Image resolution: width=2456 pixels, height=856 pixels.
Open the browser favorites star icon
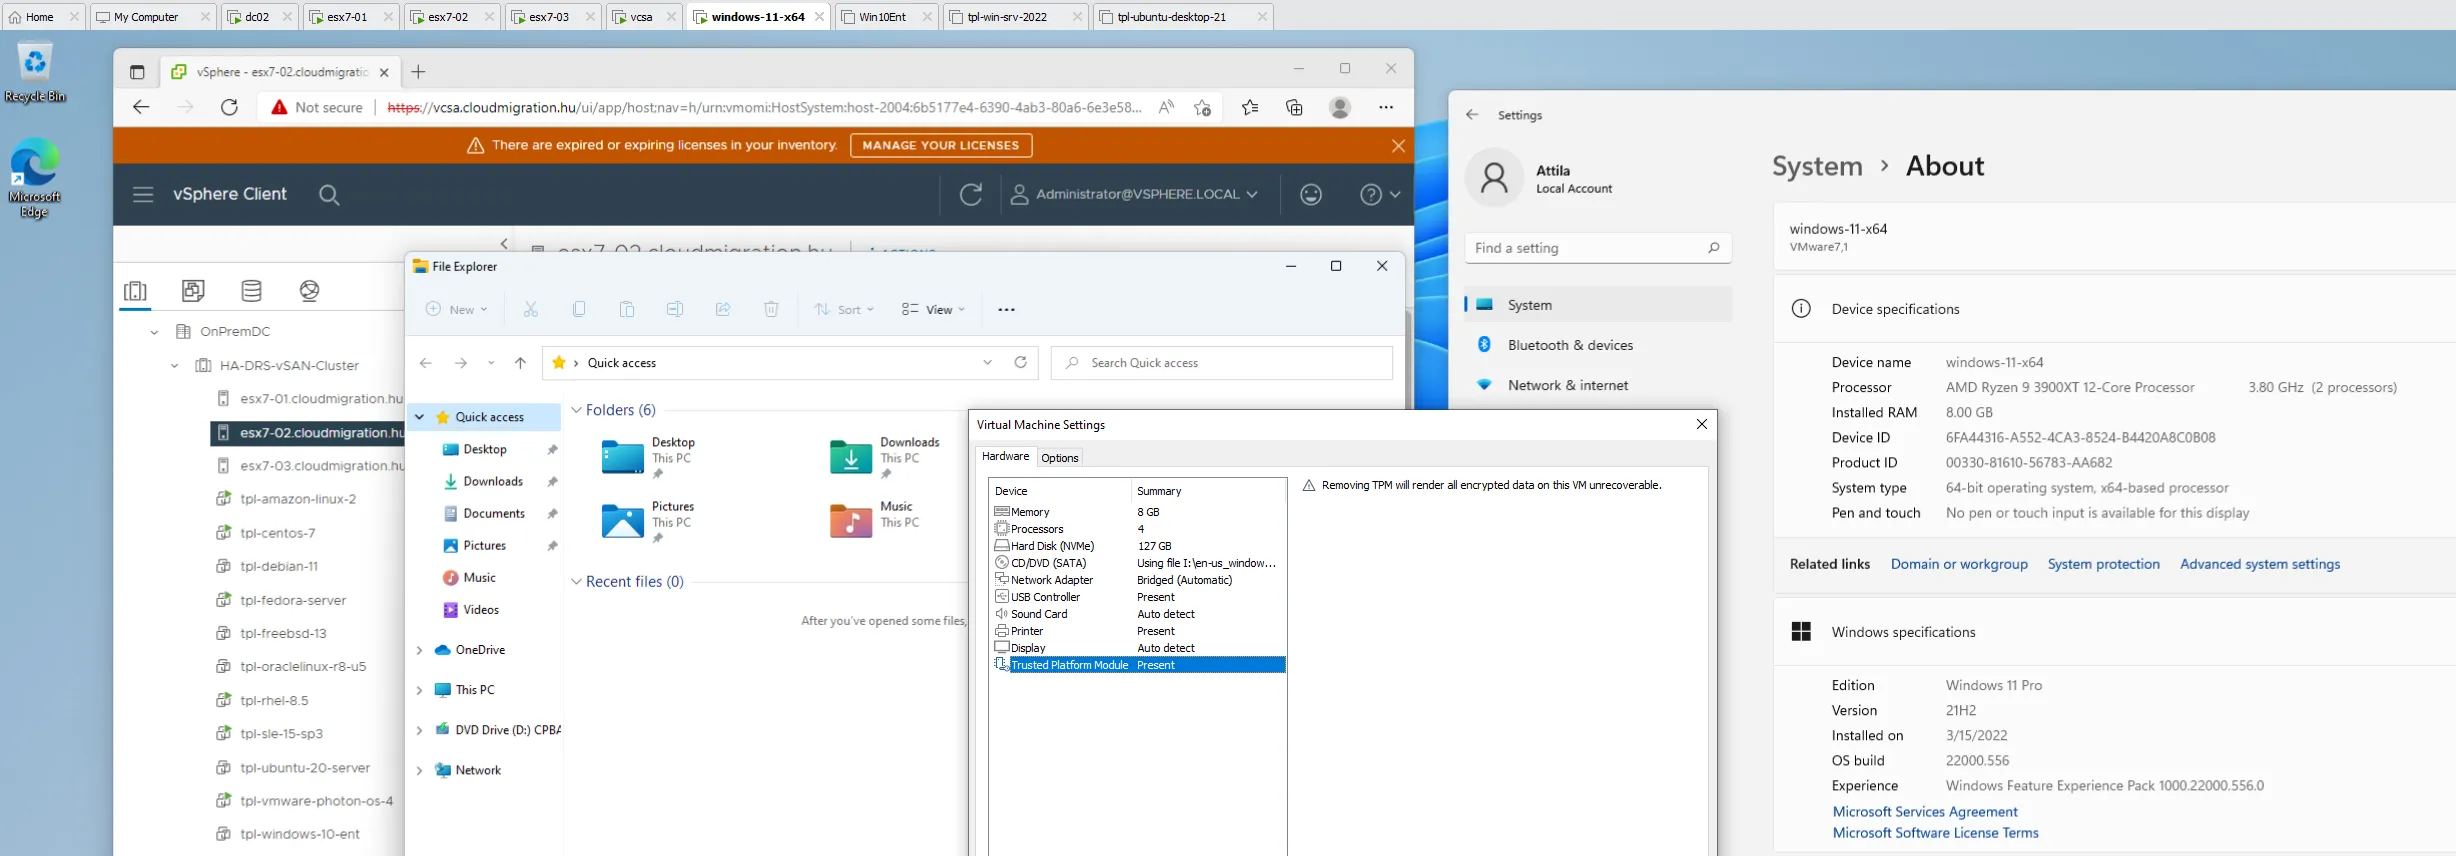(x=1250, y=107)
